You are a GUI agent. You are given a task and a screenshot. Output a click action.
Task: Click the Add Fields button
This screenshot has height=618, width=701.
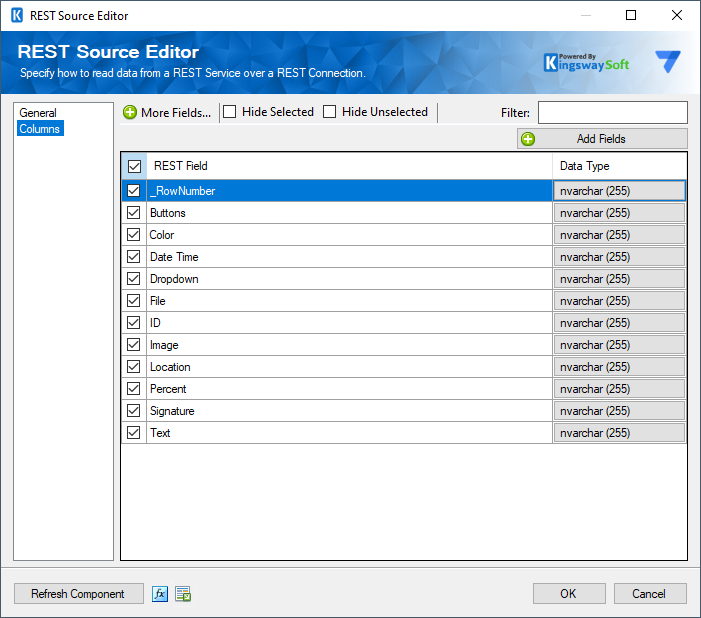coord(602,139)
